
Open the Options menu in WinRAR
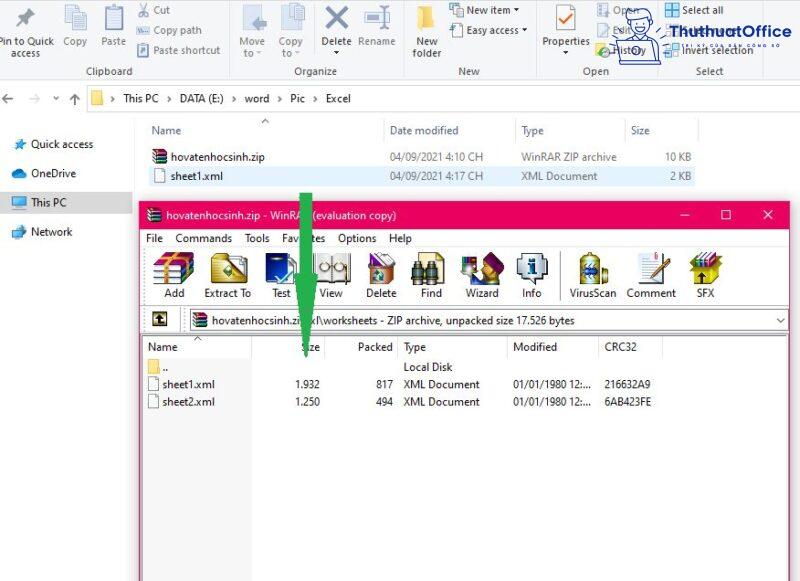(356, 238)
